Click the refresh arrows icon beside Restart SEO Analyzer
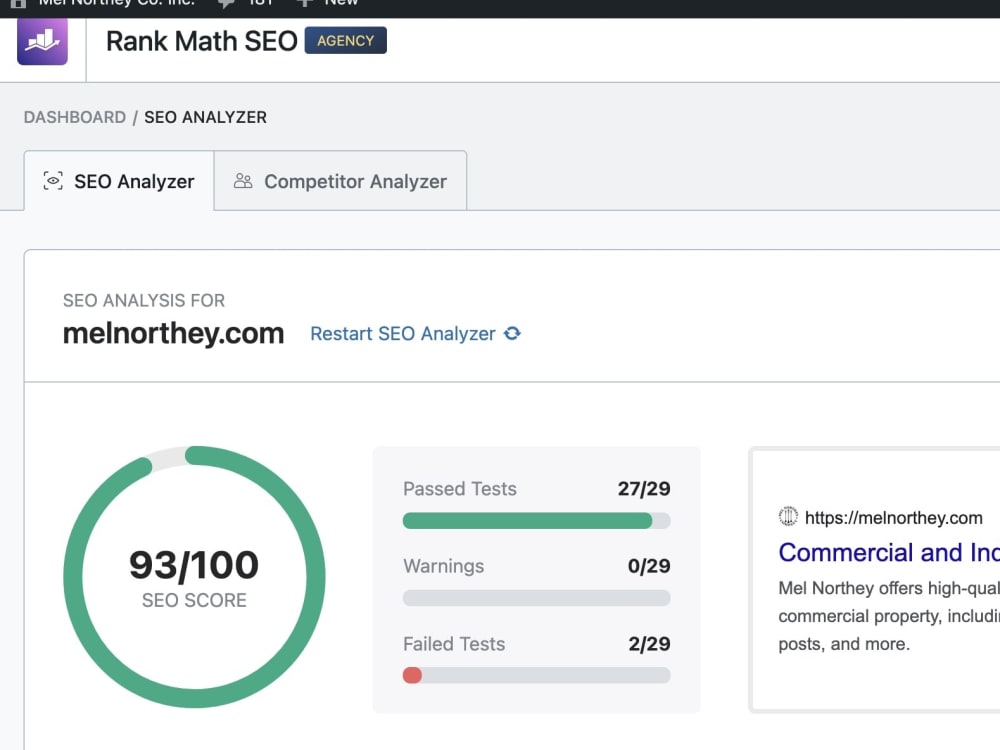Screen dimensions: 1000x750 click(x=512, y=334)
